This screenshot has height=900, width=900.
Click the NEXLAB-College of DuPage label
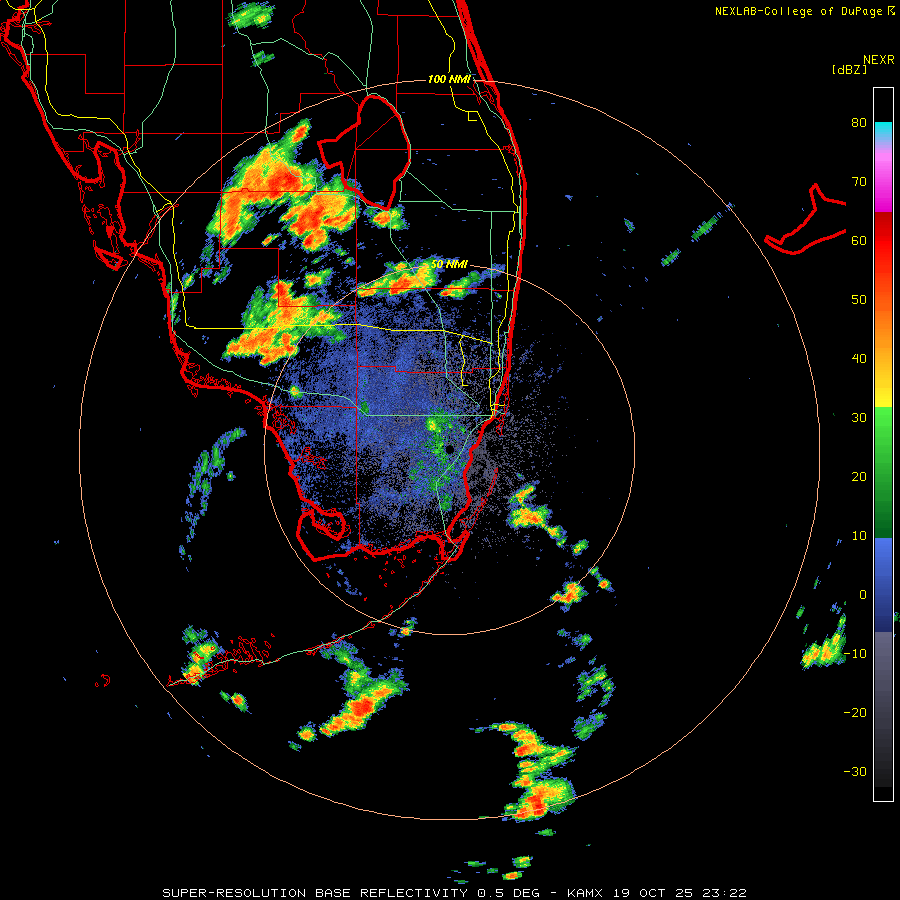(799, 11)
